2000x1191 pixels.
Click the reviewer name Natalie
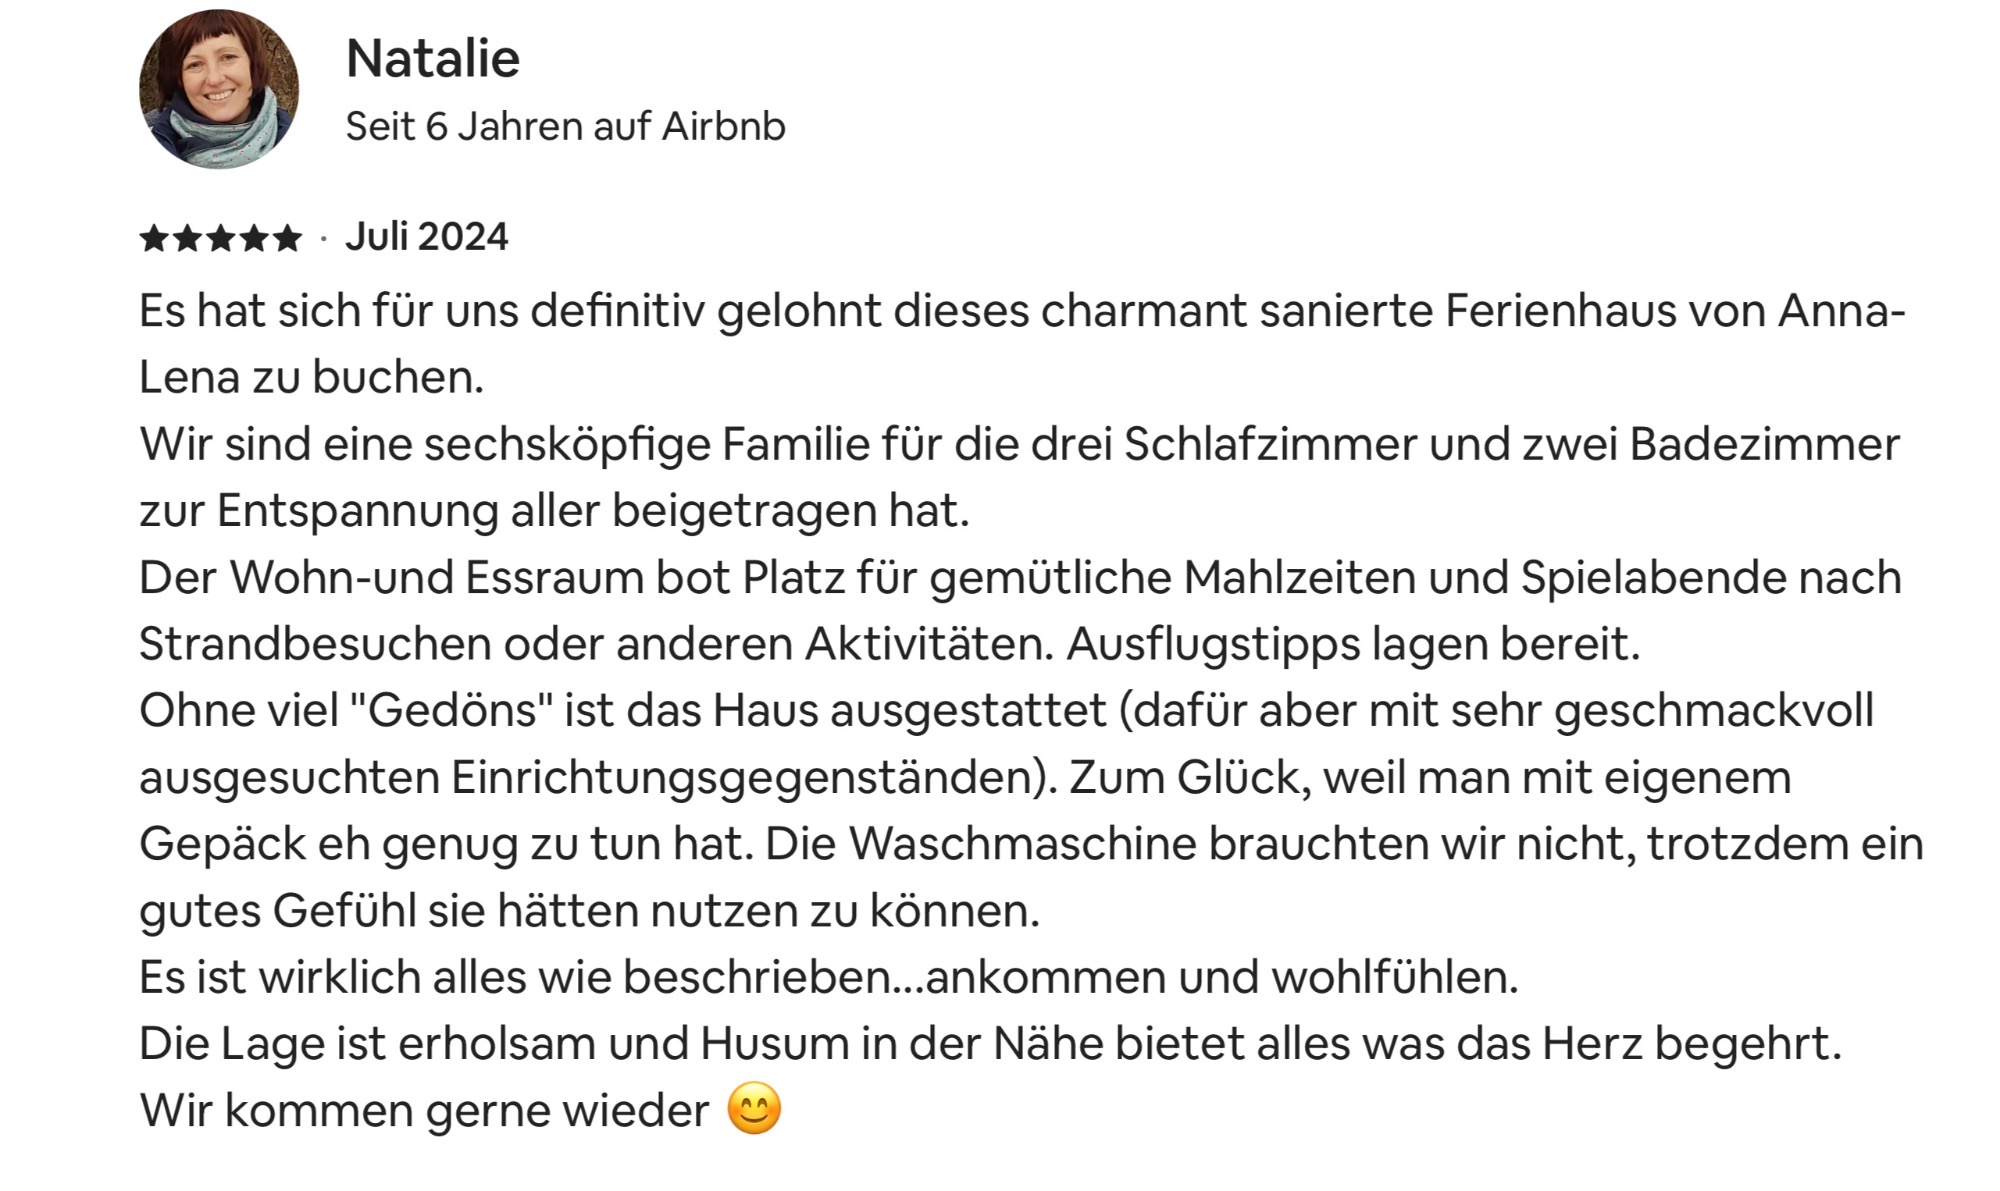point(432,58)
